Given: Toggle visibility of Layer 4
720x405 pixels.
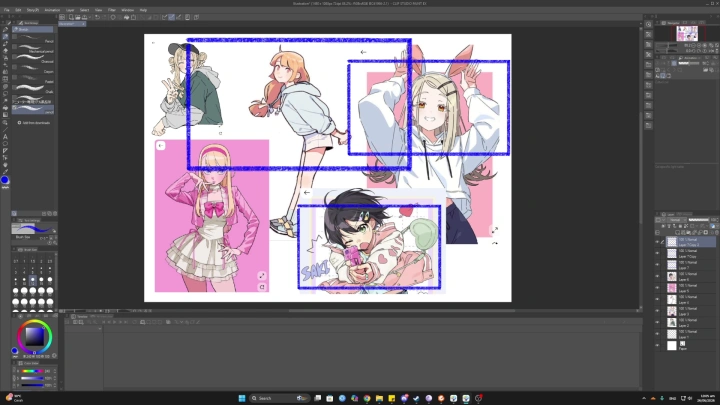Looking at the screenshot, I should point(657,299).
